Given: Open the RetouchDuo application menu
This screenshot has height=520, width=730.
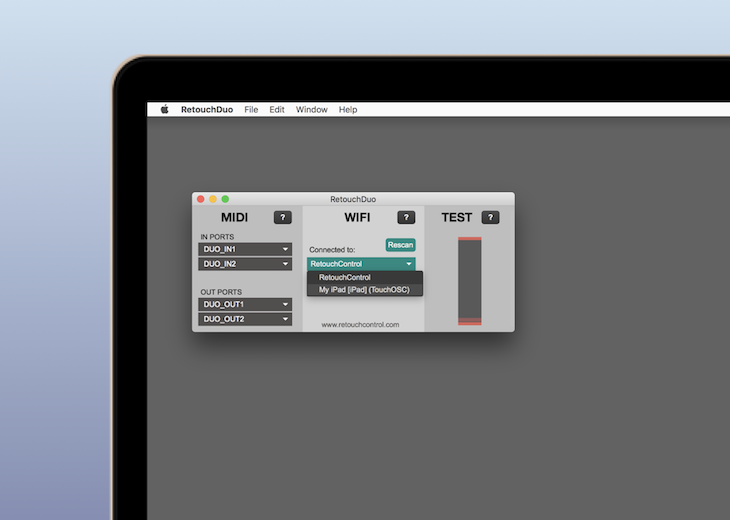Looking at the screenshot, I should pos(207,109).
